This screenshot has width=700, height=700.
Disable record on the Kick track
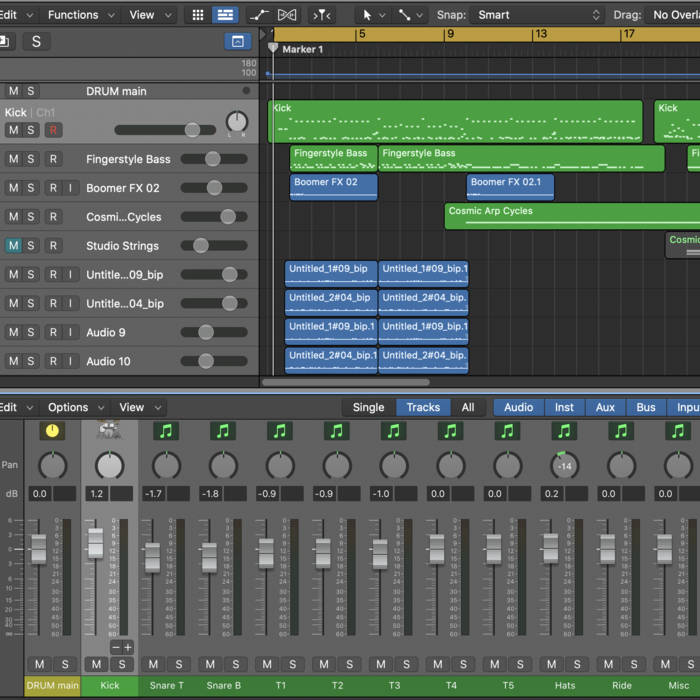pyautogui.click(x=53, y=130)
